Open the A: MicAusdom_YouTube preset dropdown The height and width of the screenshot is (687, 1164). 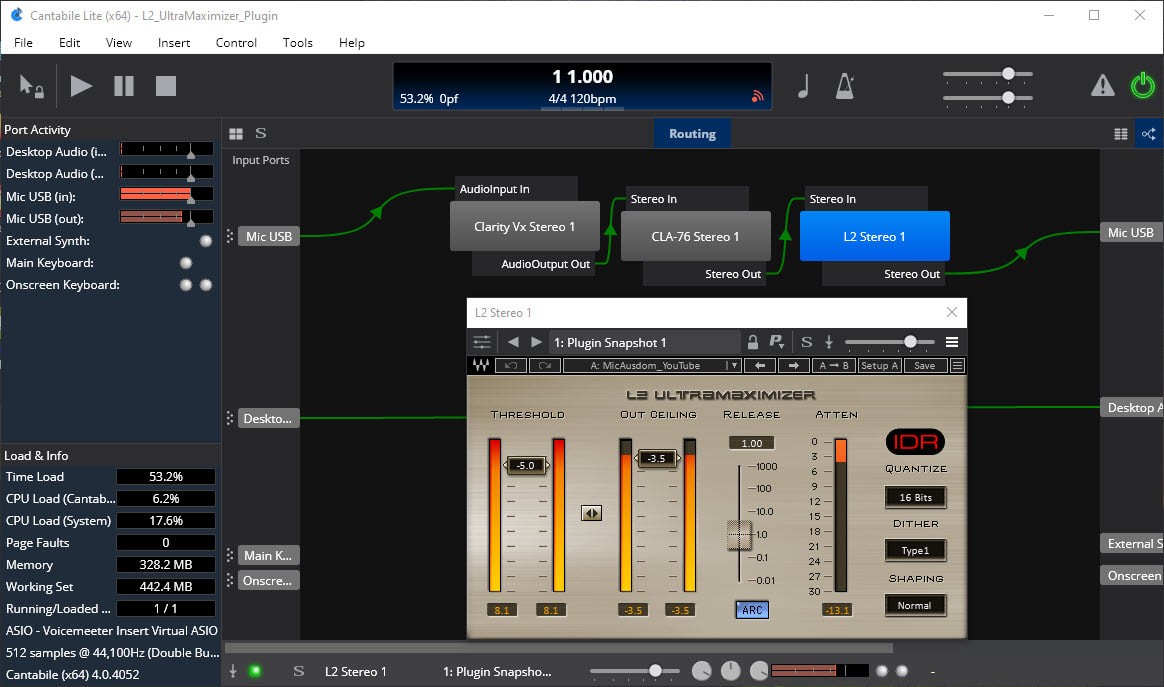[653, 365]
